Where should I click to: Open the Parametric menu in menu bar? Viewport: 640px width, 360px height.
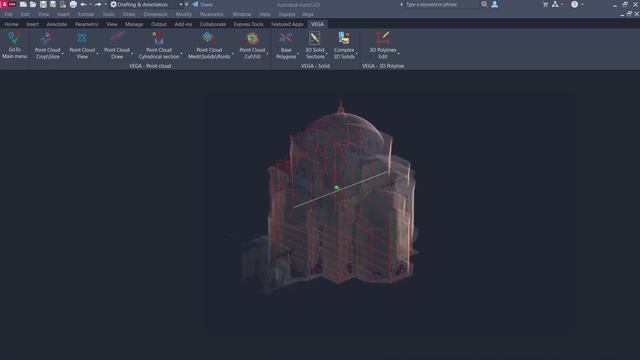pos(211,14)
